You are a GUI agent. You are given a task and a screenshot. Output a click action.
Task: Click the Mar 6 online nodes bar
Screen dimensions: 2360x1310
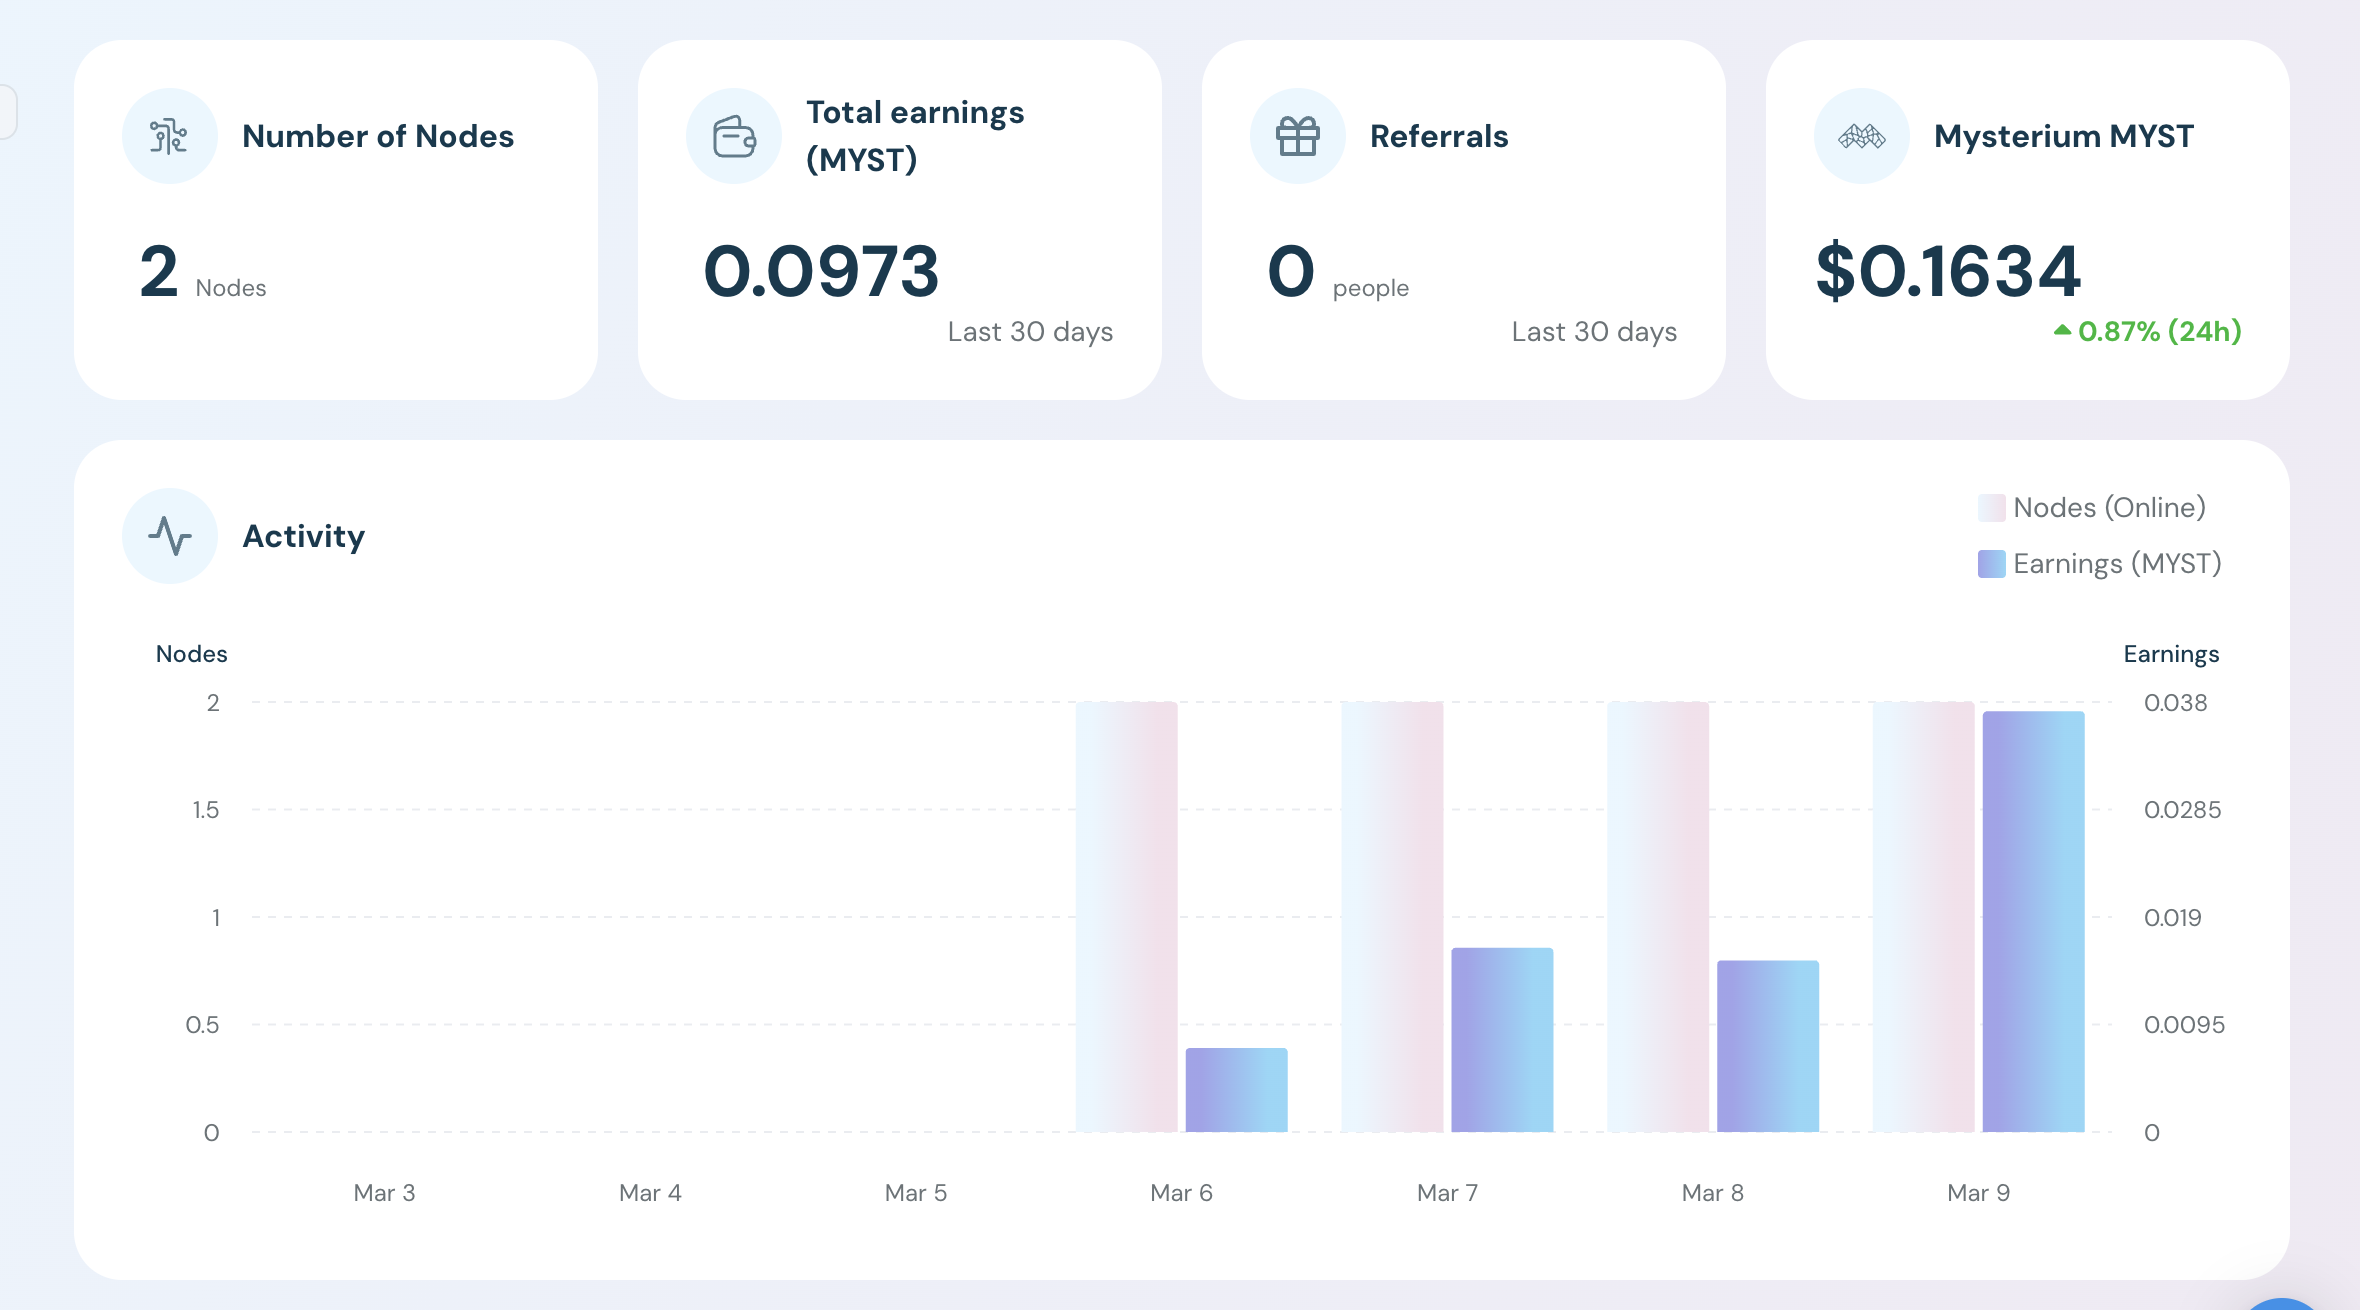tap(1126, 916)
